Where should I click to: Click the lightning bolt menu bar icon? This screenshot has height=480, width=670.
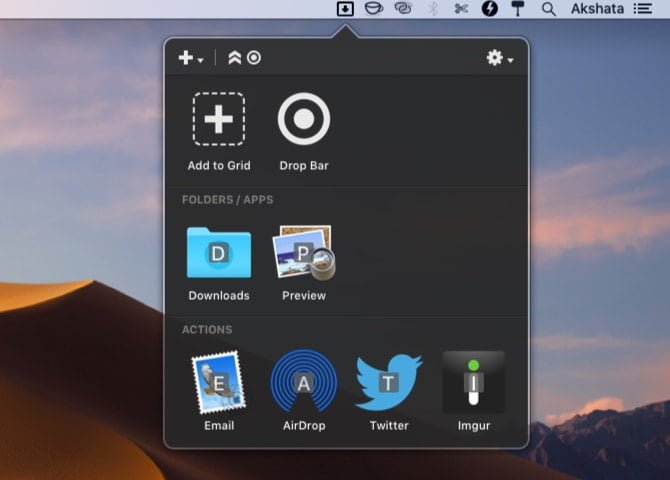[x=490, y=9]
